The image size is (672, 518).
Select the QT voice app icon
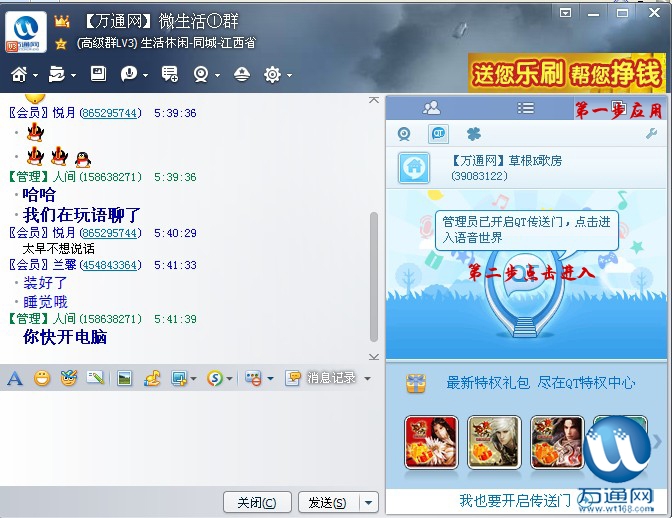pos(438,134)
